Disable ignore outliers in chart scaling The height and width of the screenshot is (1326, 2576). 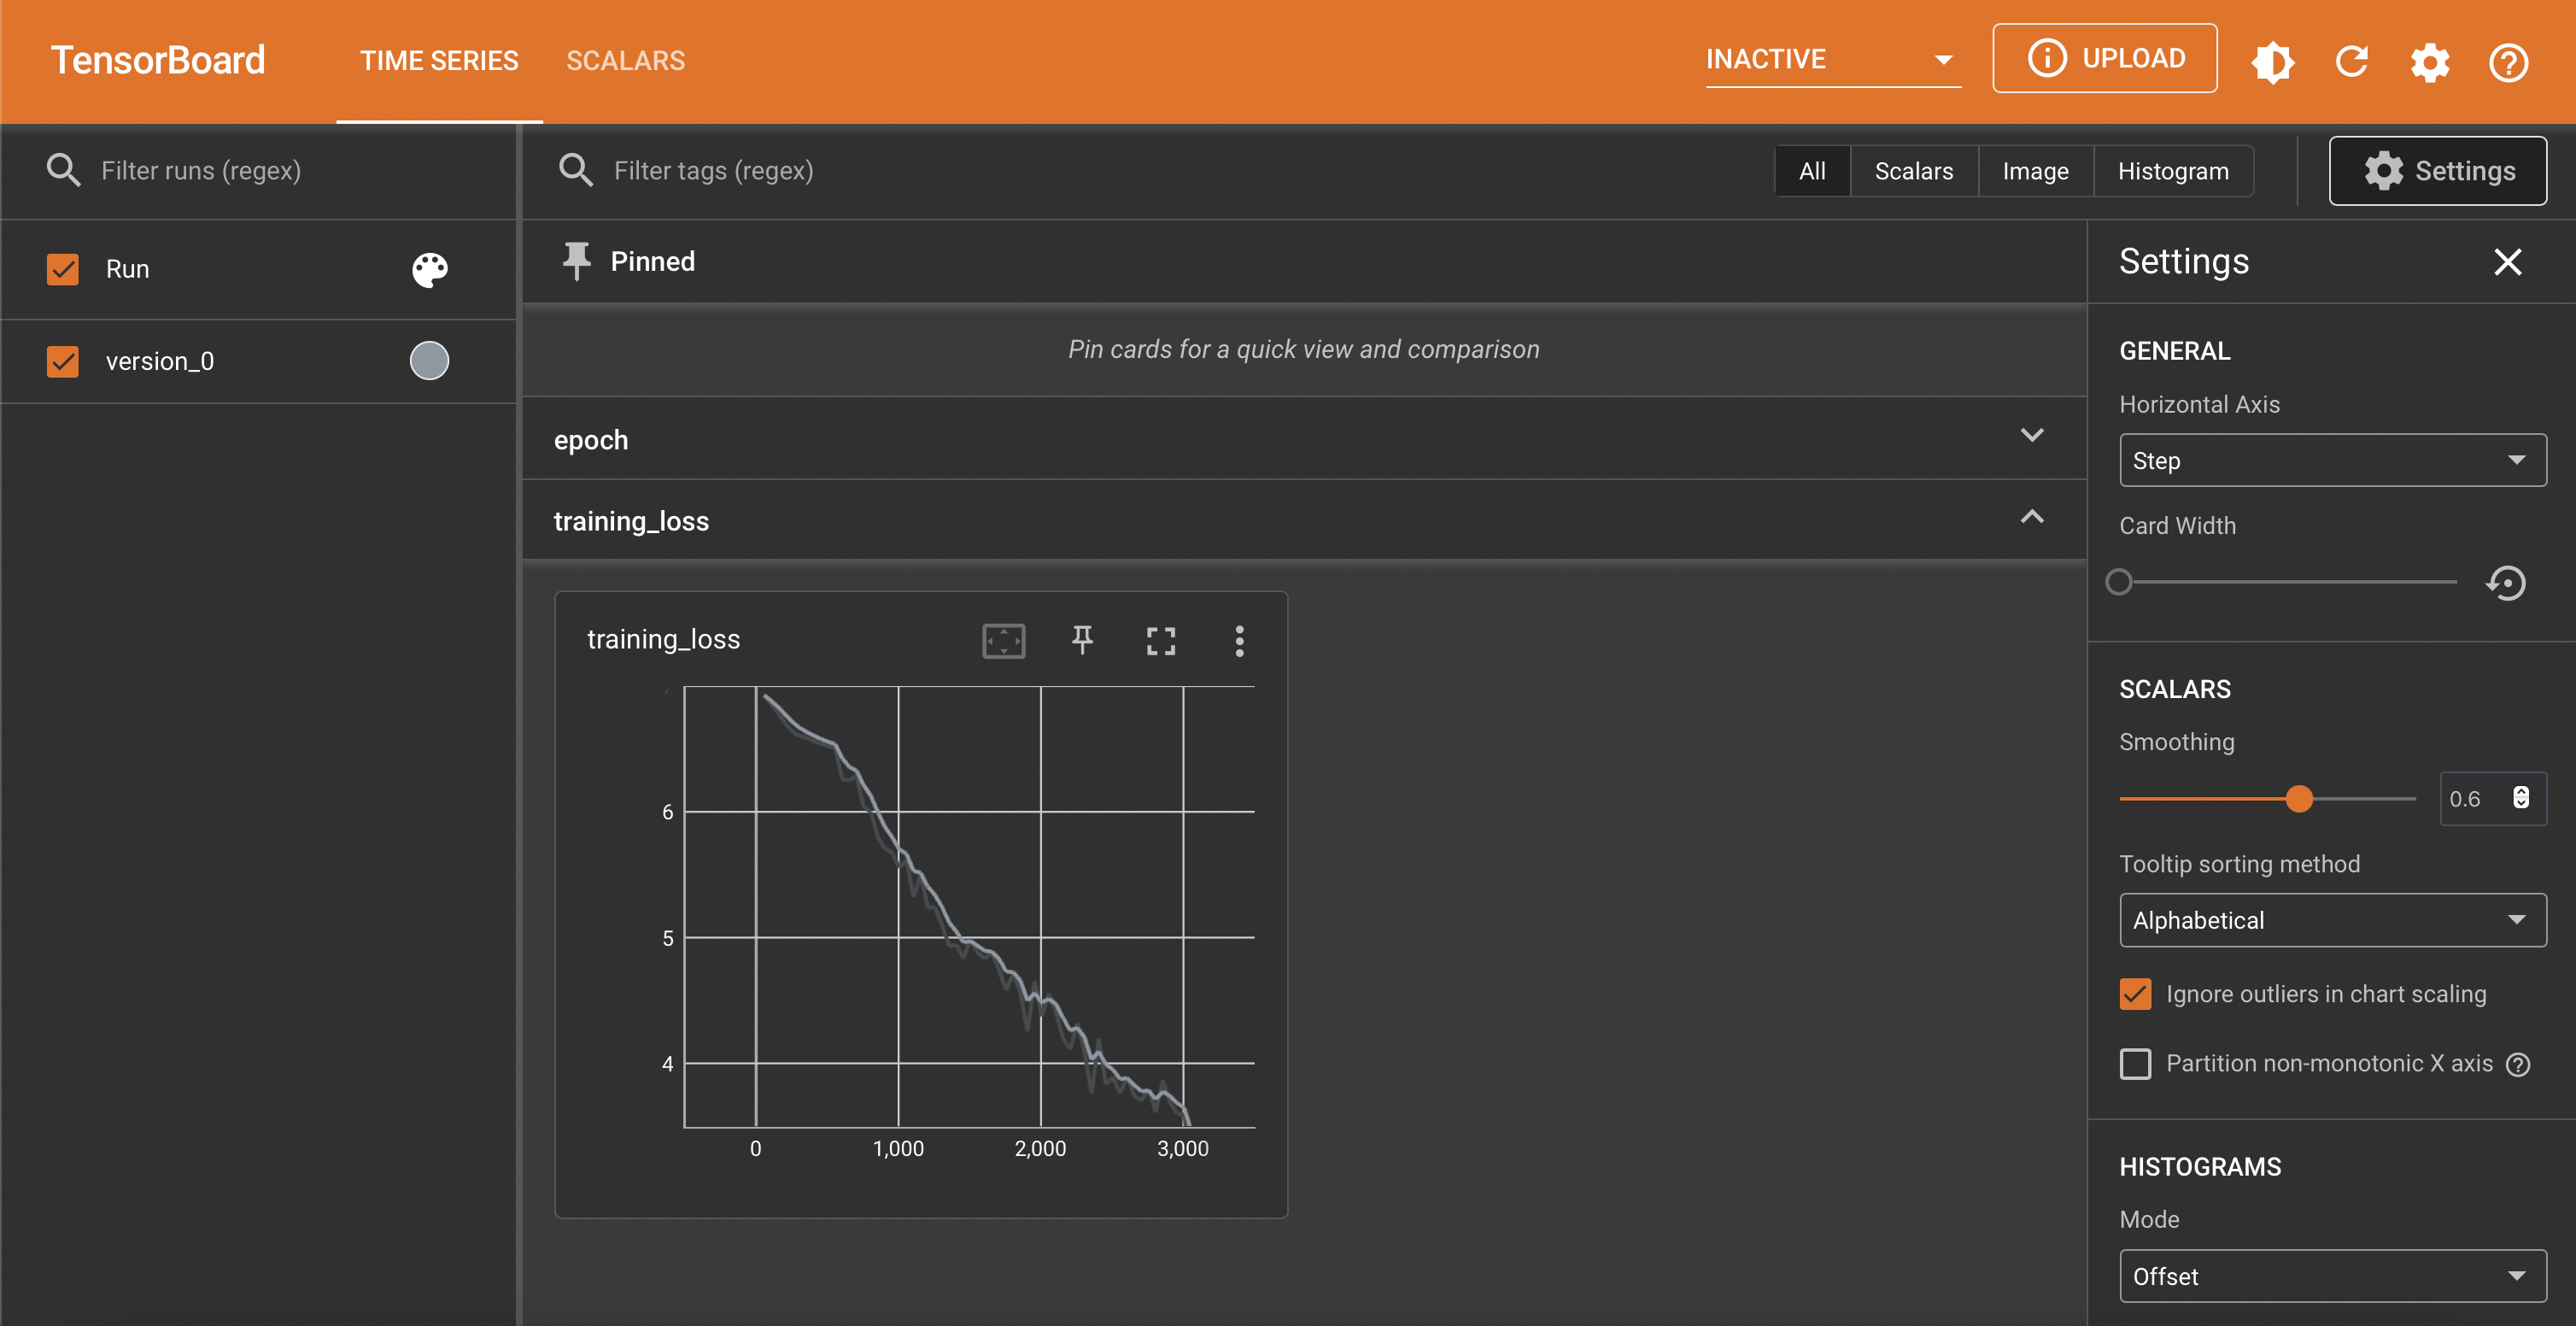[2135, 994]
